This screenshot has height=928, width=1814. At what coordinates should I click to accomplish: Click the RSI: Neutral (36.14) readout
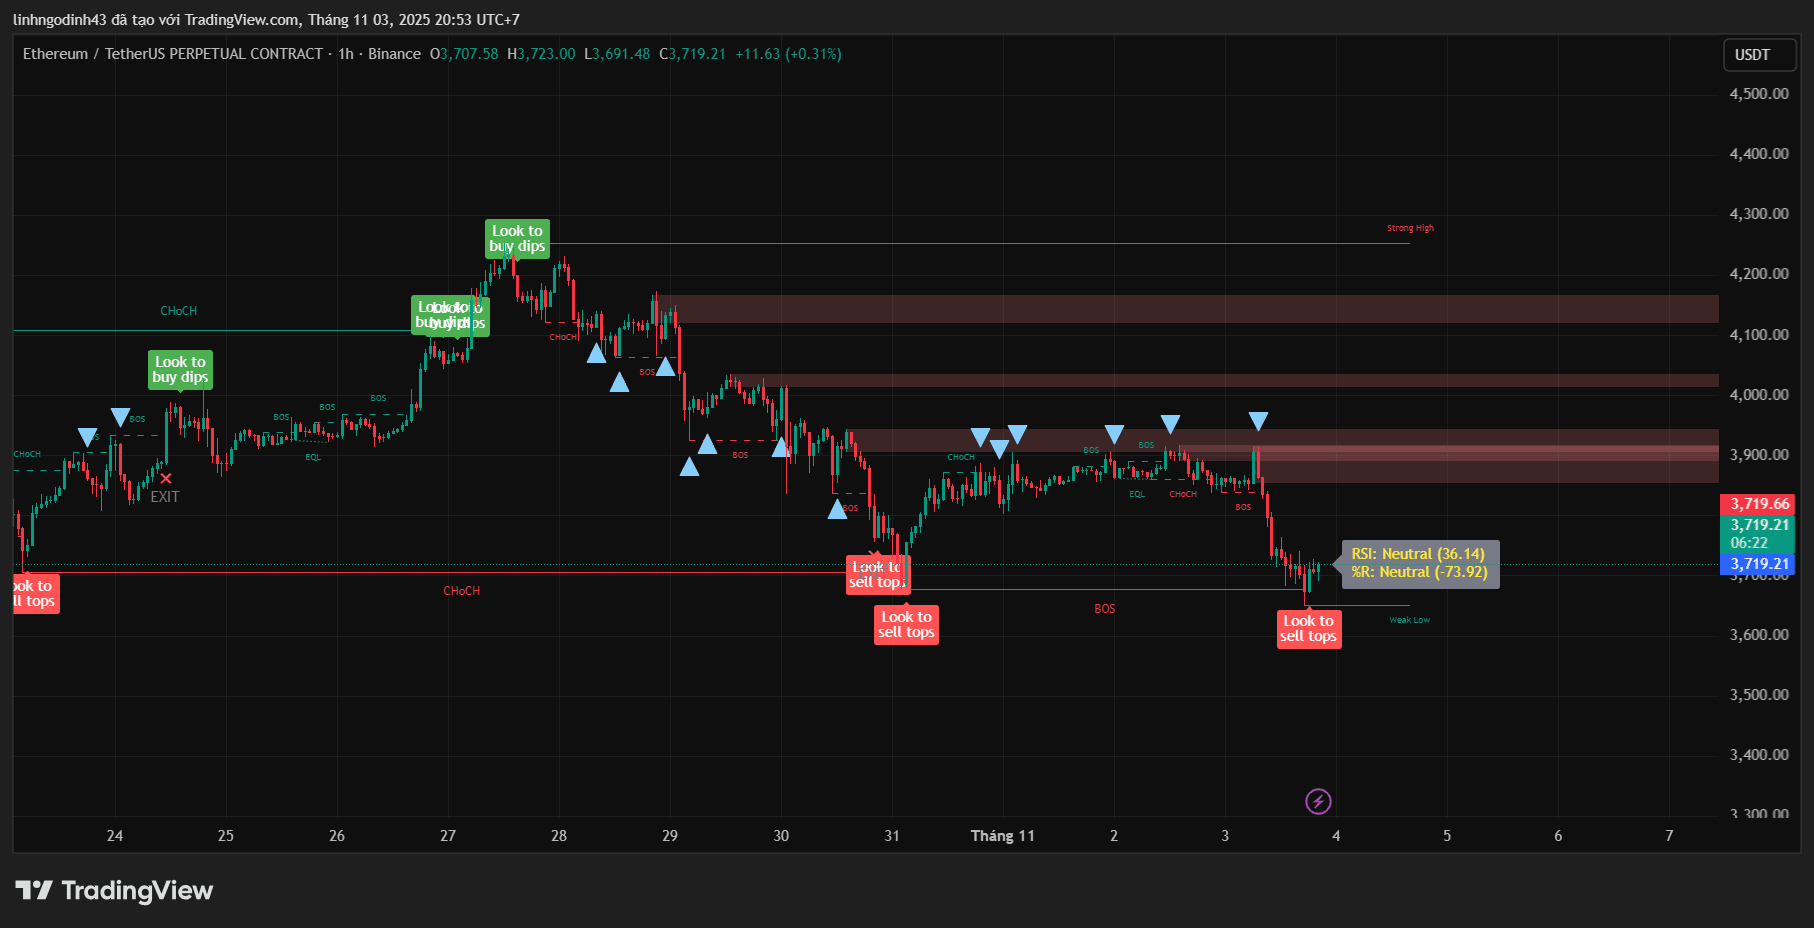[x=1418, y=554]
